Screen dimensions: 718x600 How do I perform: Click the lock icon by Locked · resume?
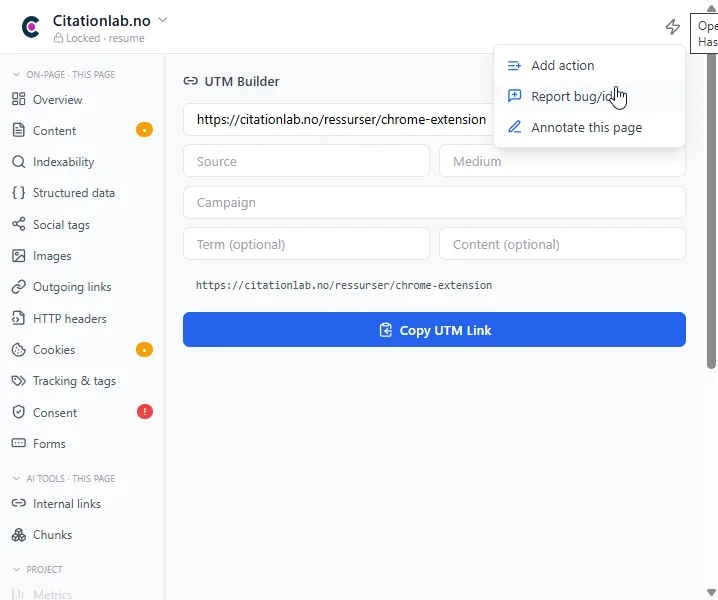(x=58, y=38)
